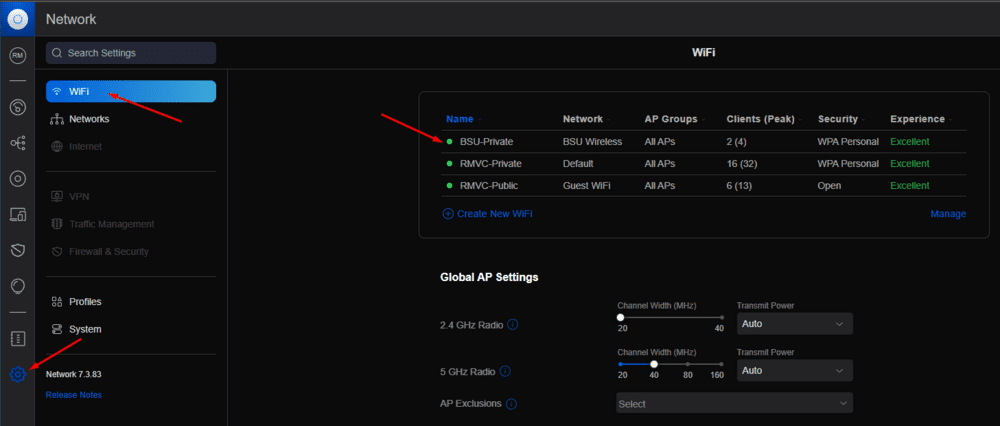Open the AP Exclusions Select dropdown
Image resolution: width=1000 pixels, height=426 pixels.
point(735,404)
